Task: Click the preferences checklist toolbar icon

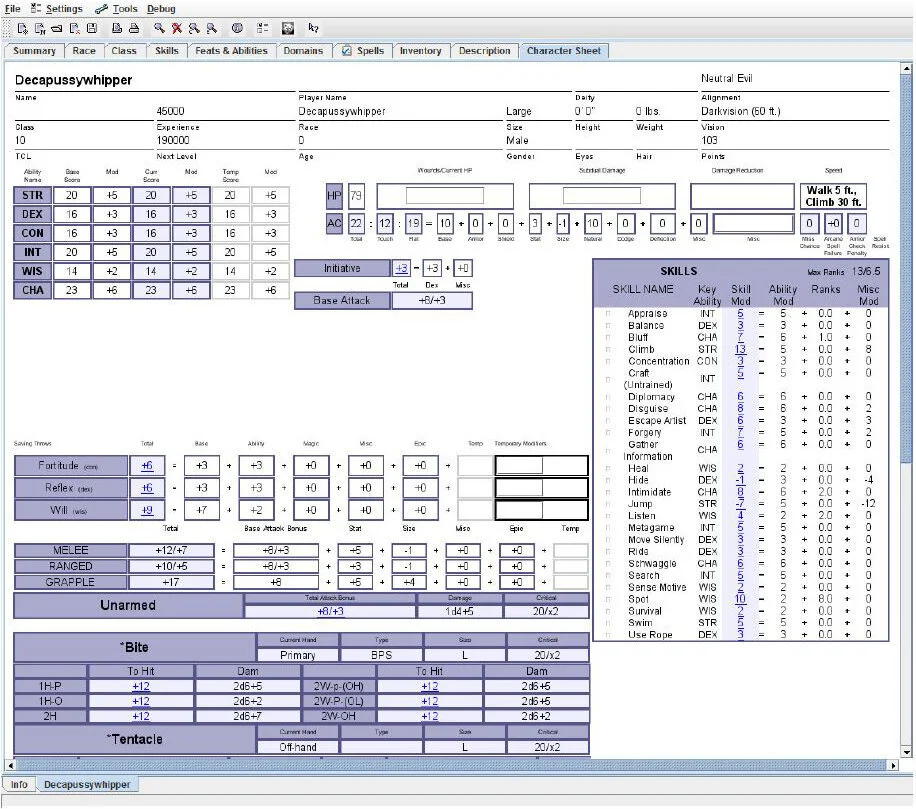Action: (x=262, y=28)
